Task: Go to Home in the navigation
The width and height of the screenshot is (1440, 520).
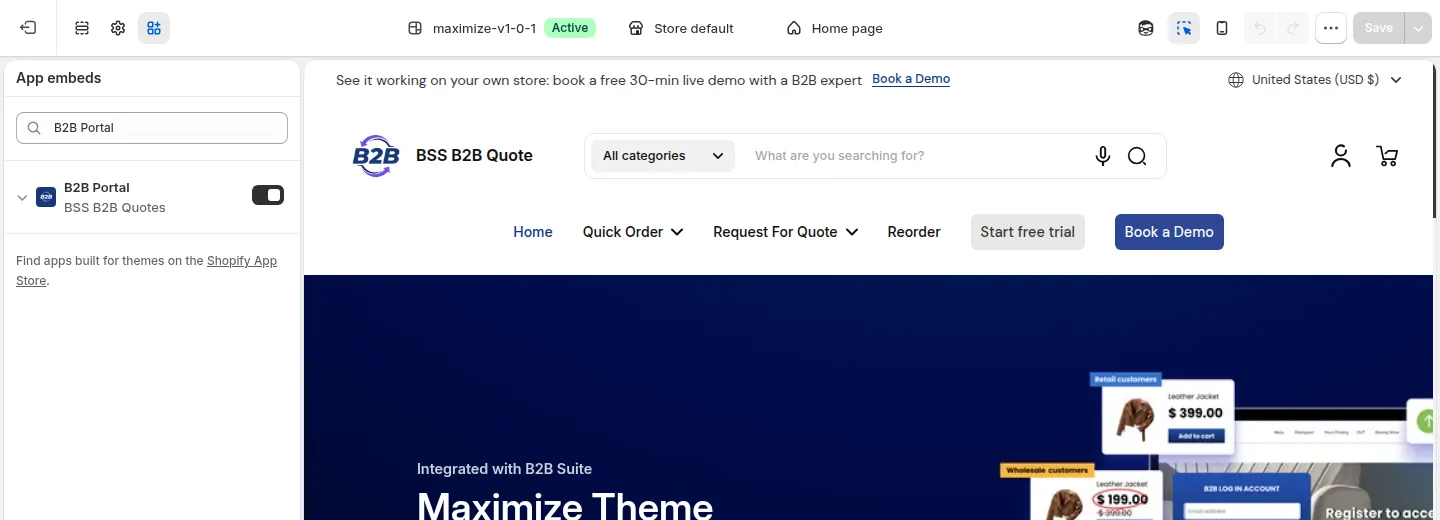Action: pyautogui.click(x=533, y=232)
